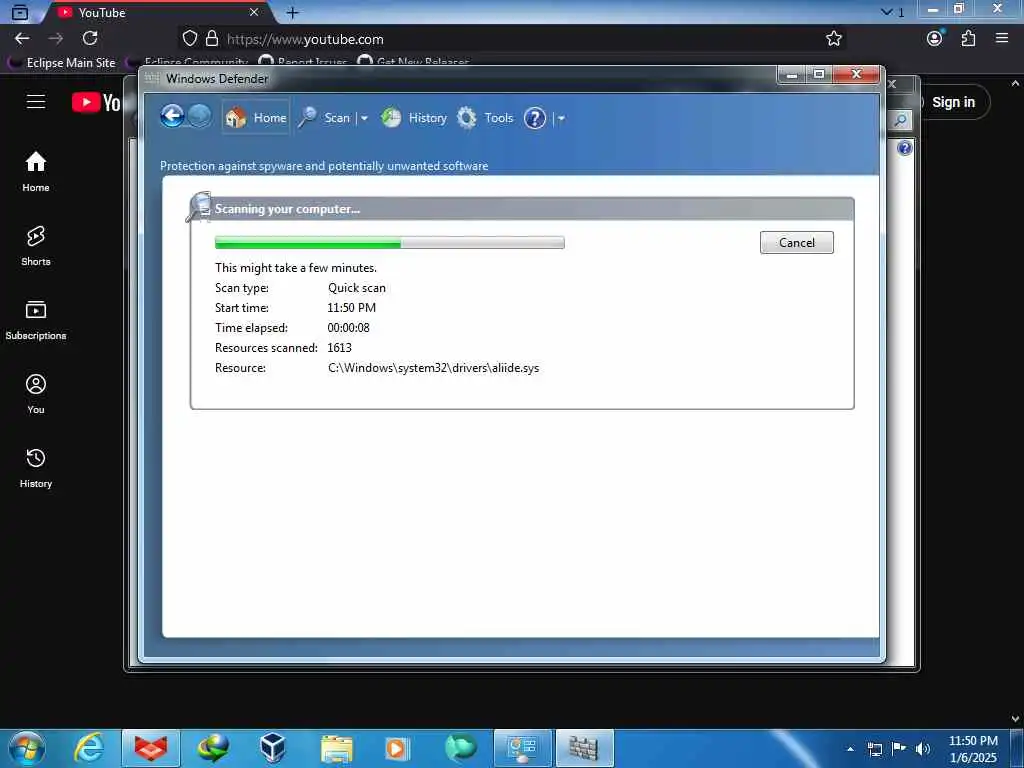Click the scanning magnifier icon in header
Screen dimensions: 1024x768
pos(199,207)
